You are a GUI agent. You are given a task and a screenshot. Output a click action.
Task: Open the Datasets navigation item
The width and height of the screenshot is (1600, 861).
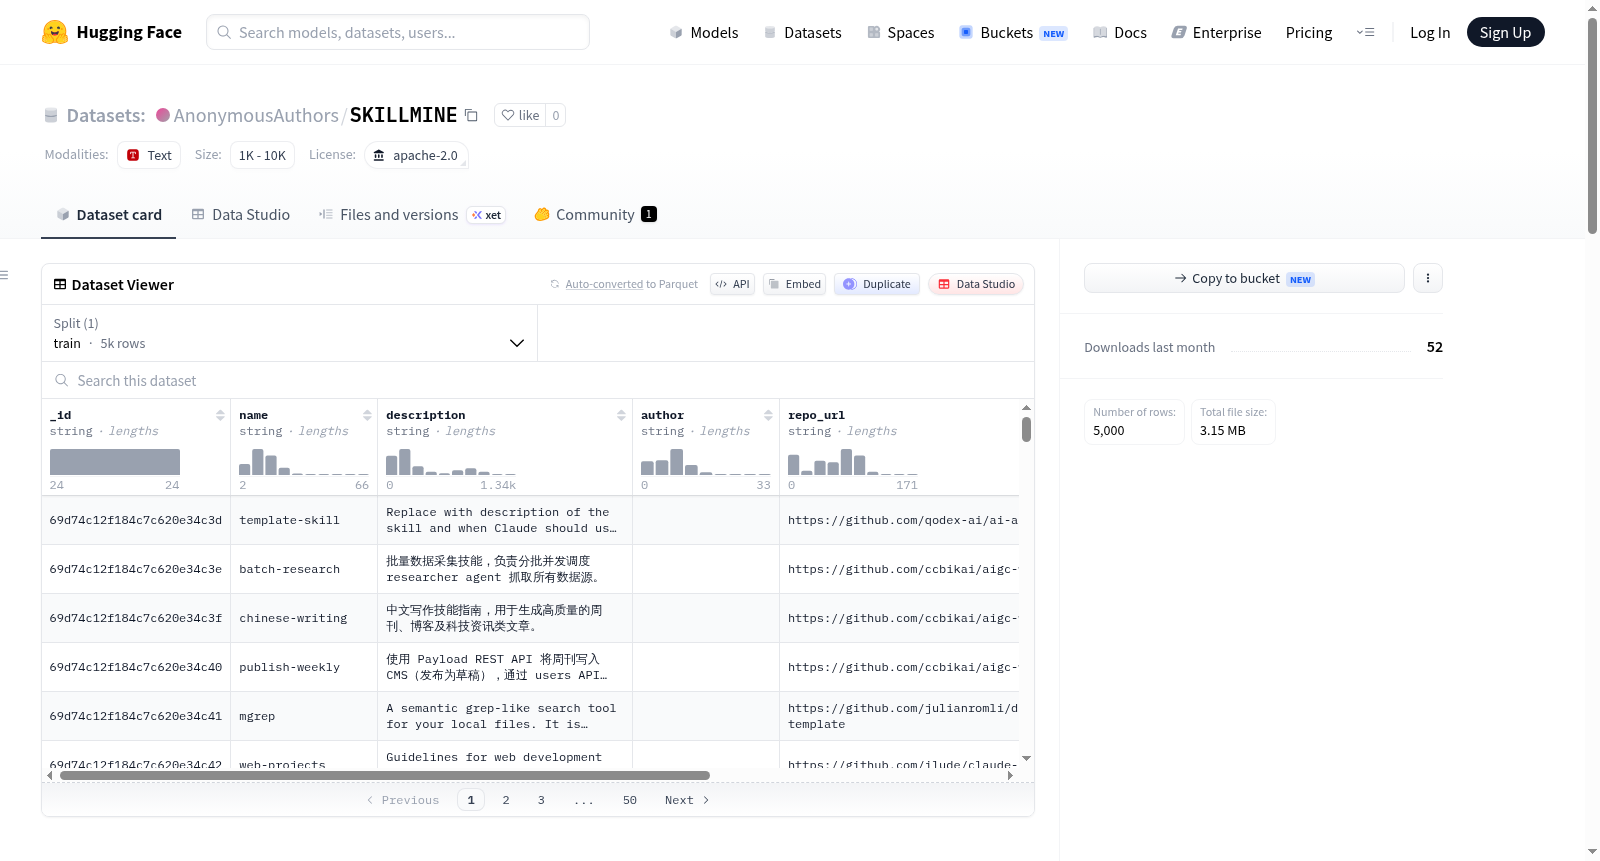click(802, 32)
